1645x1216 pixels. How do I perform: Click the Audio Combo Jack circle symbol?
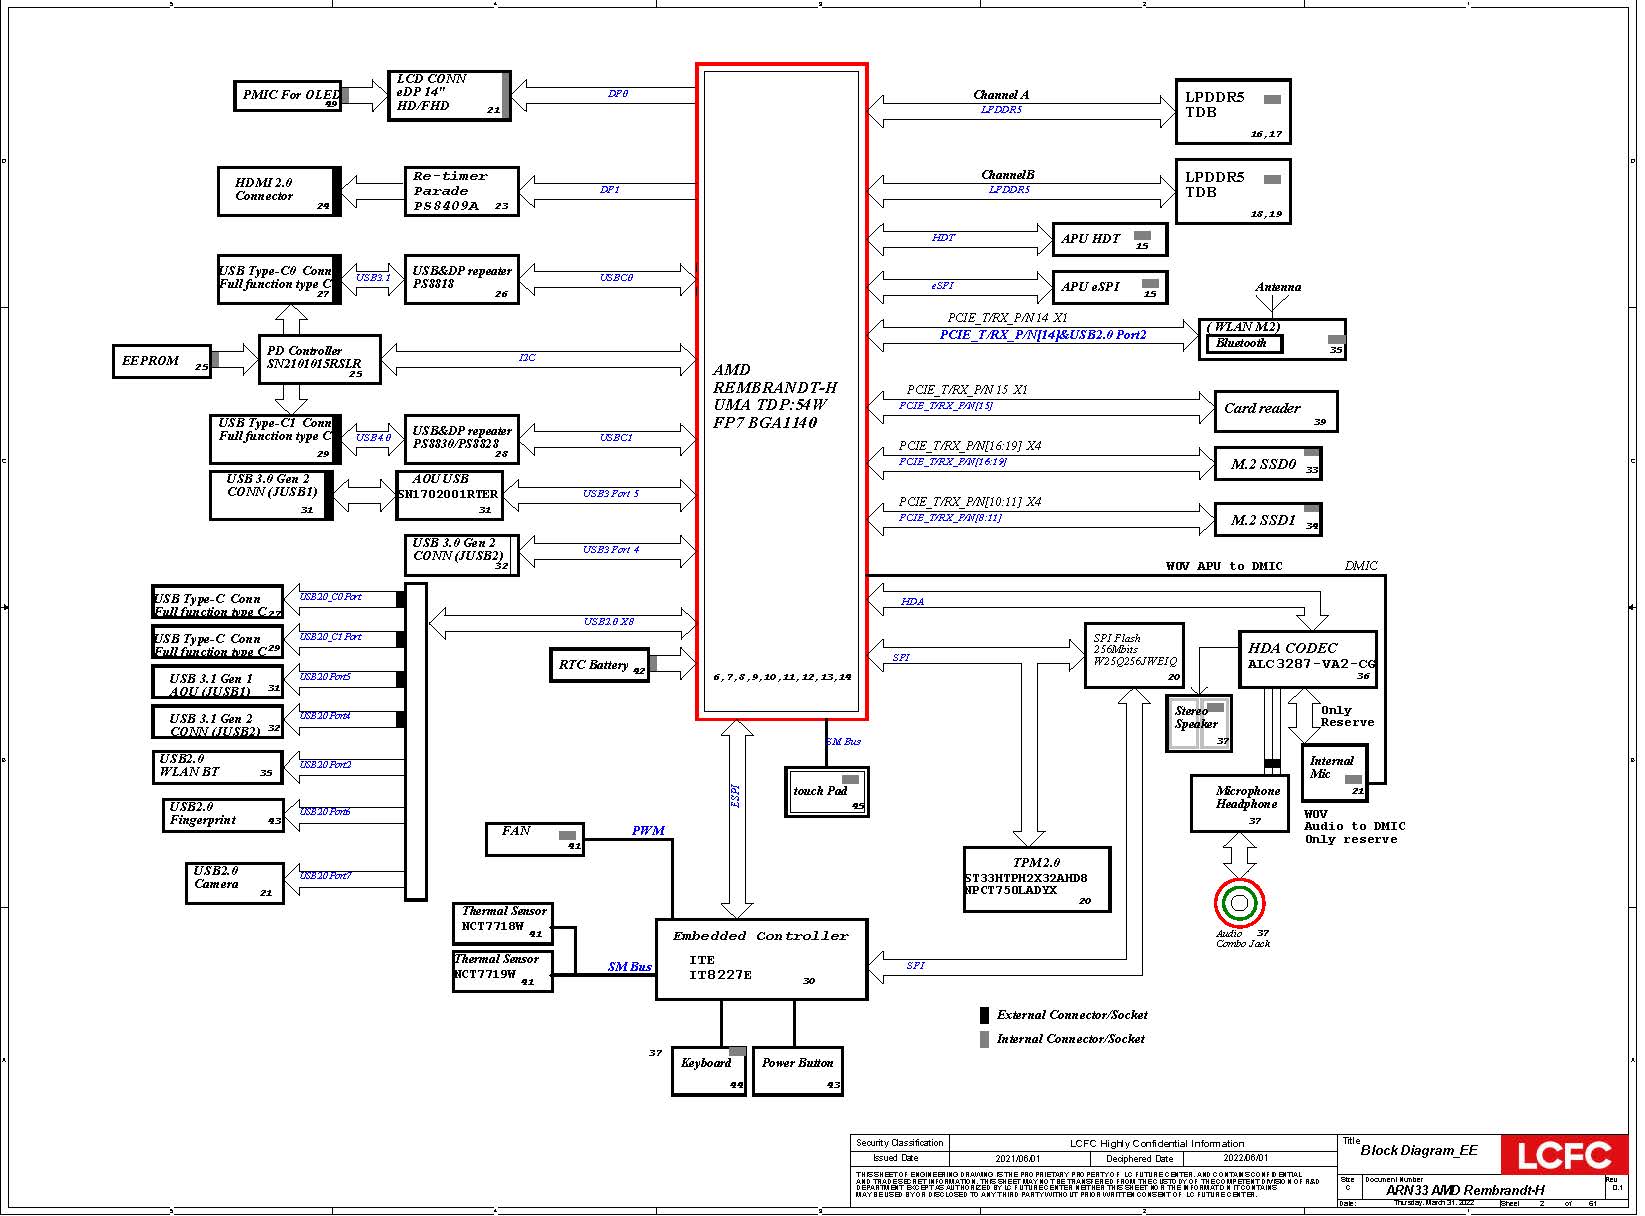point(1239,903)
